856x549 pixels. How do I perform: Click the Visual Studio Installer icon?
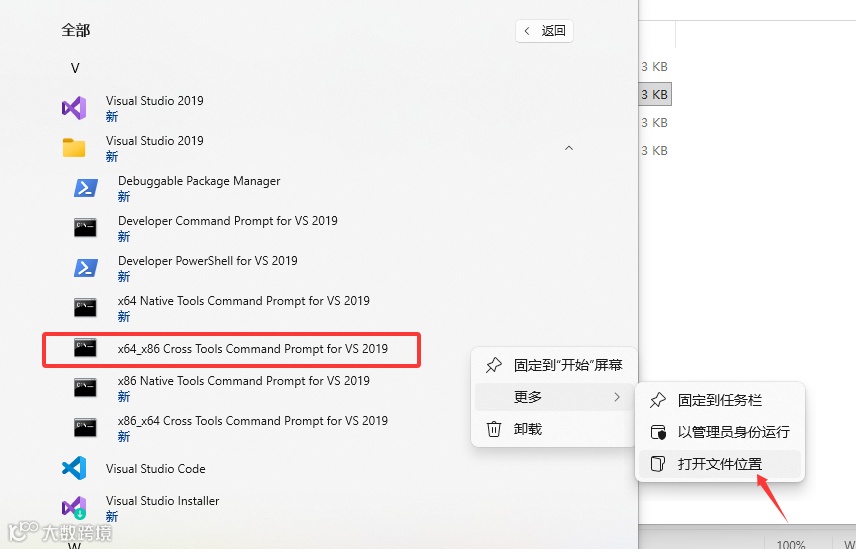pos(74,508)
